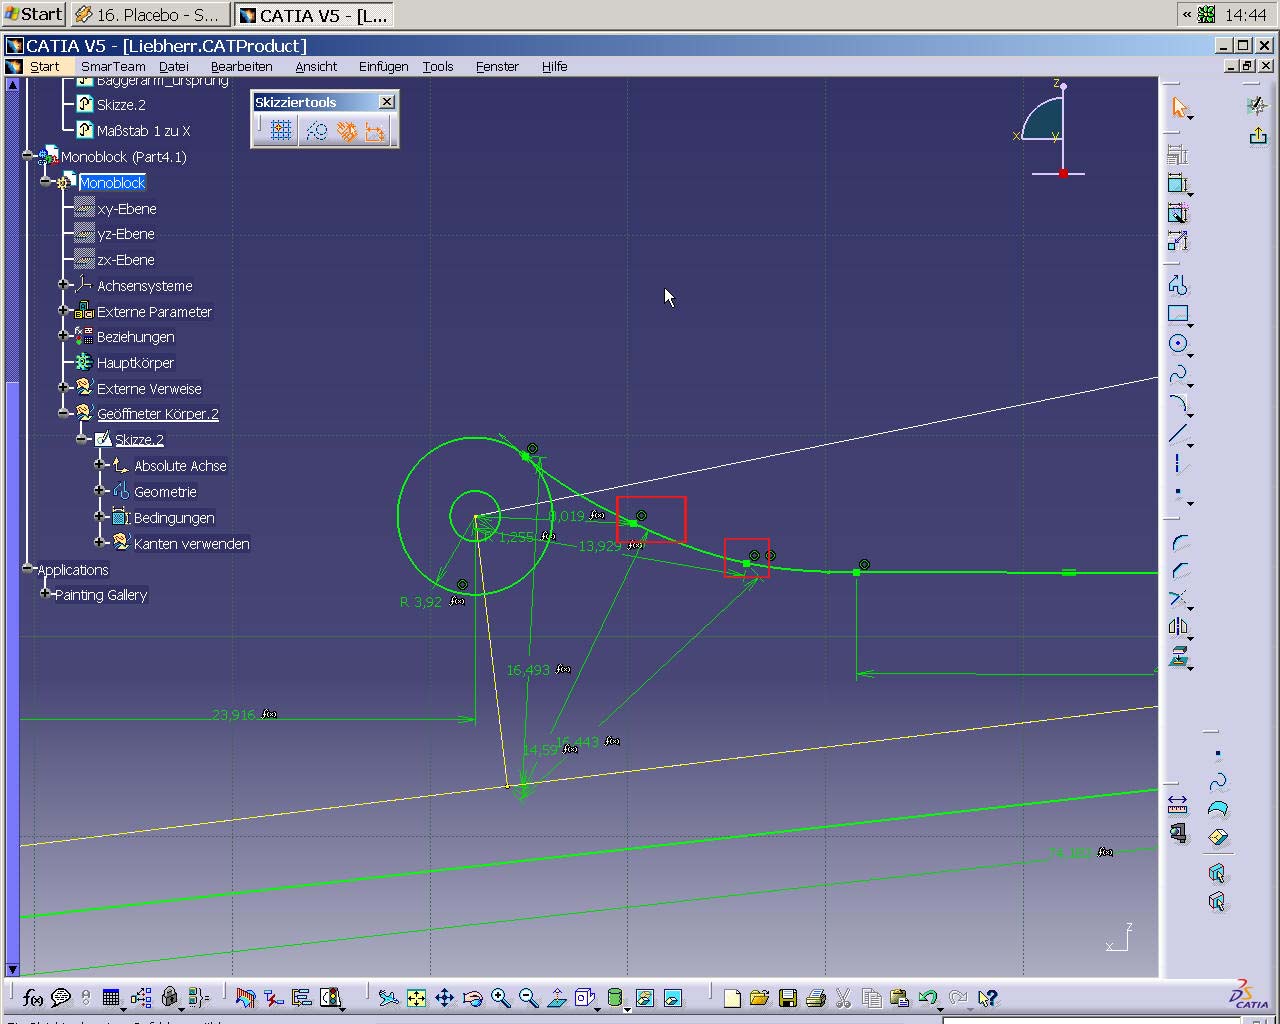Click the New document icon
The image size is (1280, 1024).
click(731, 997)
